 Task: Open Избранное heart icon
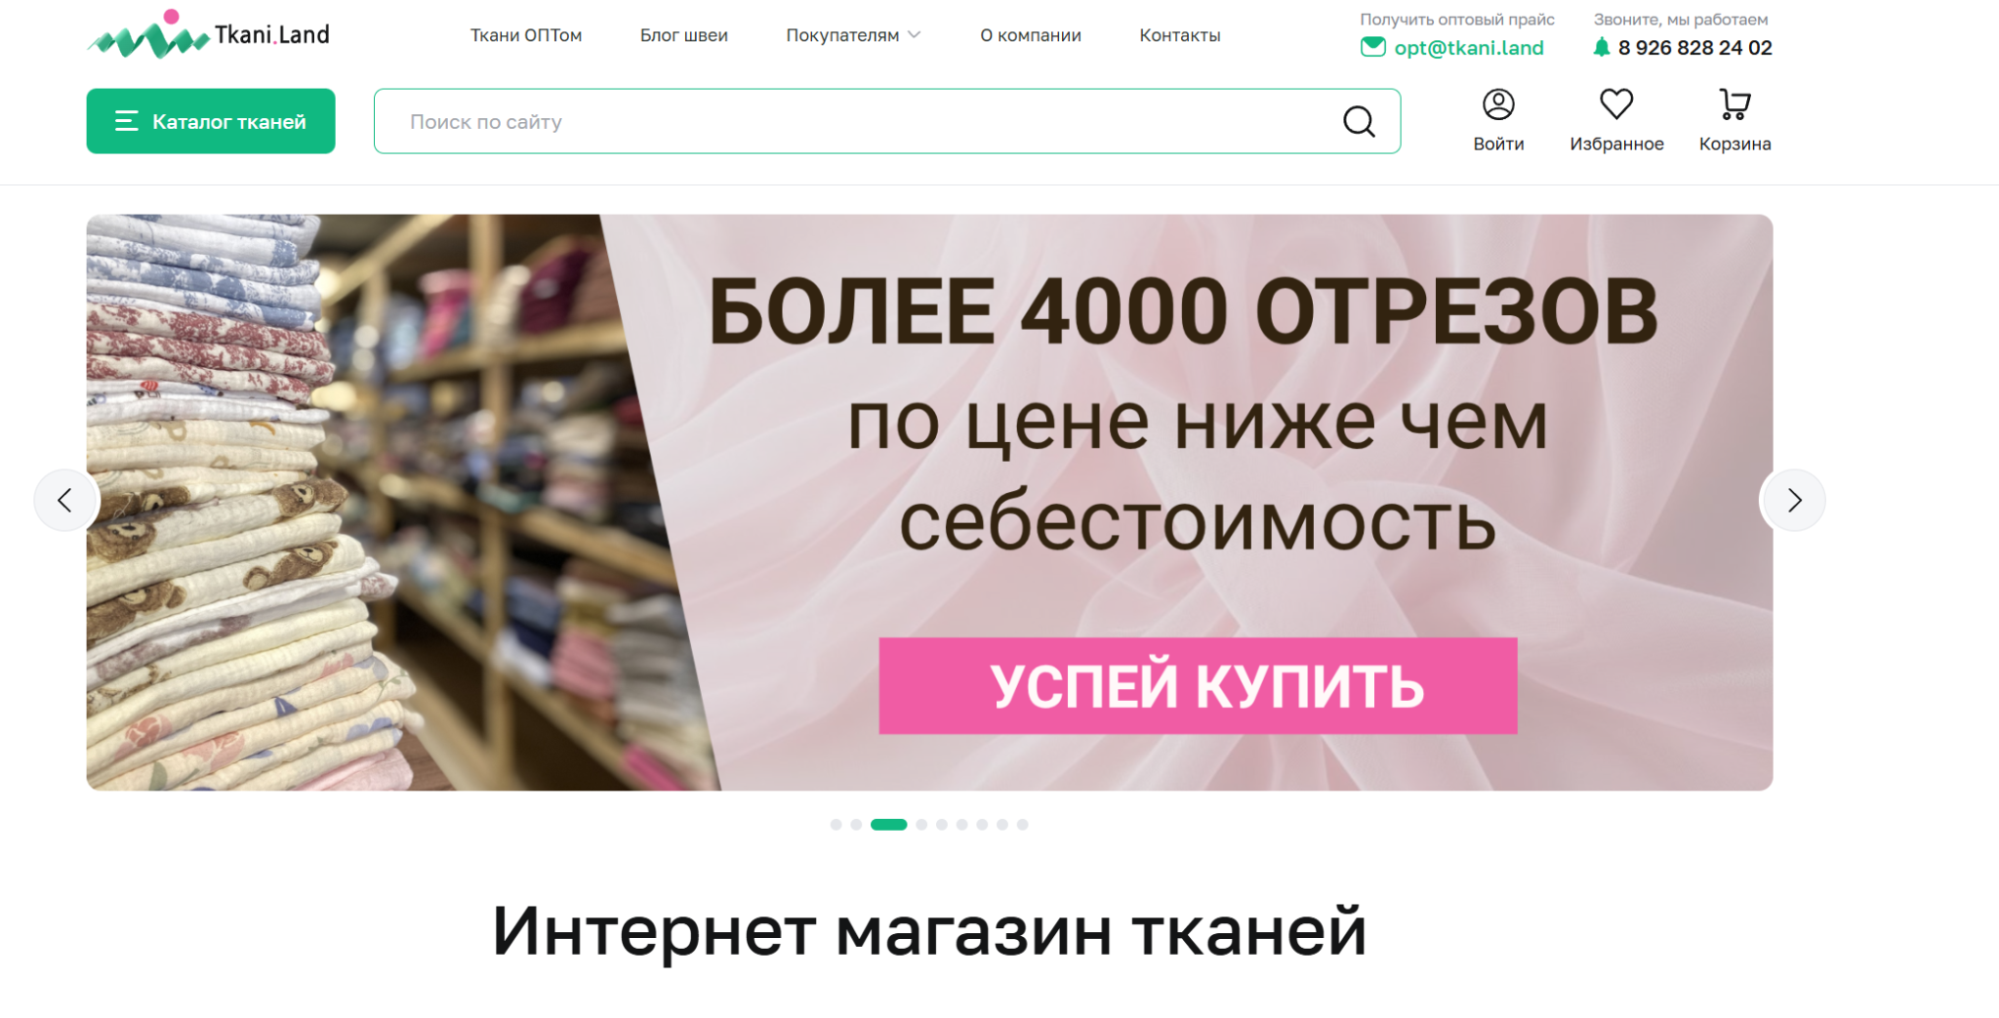pos(1616,104)
